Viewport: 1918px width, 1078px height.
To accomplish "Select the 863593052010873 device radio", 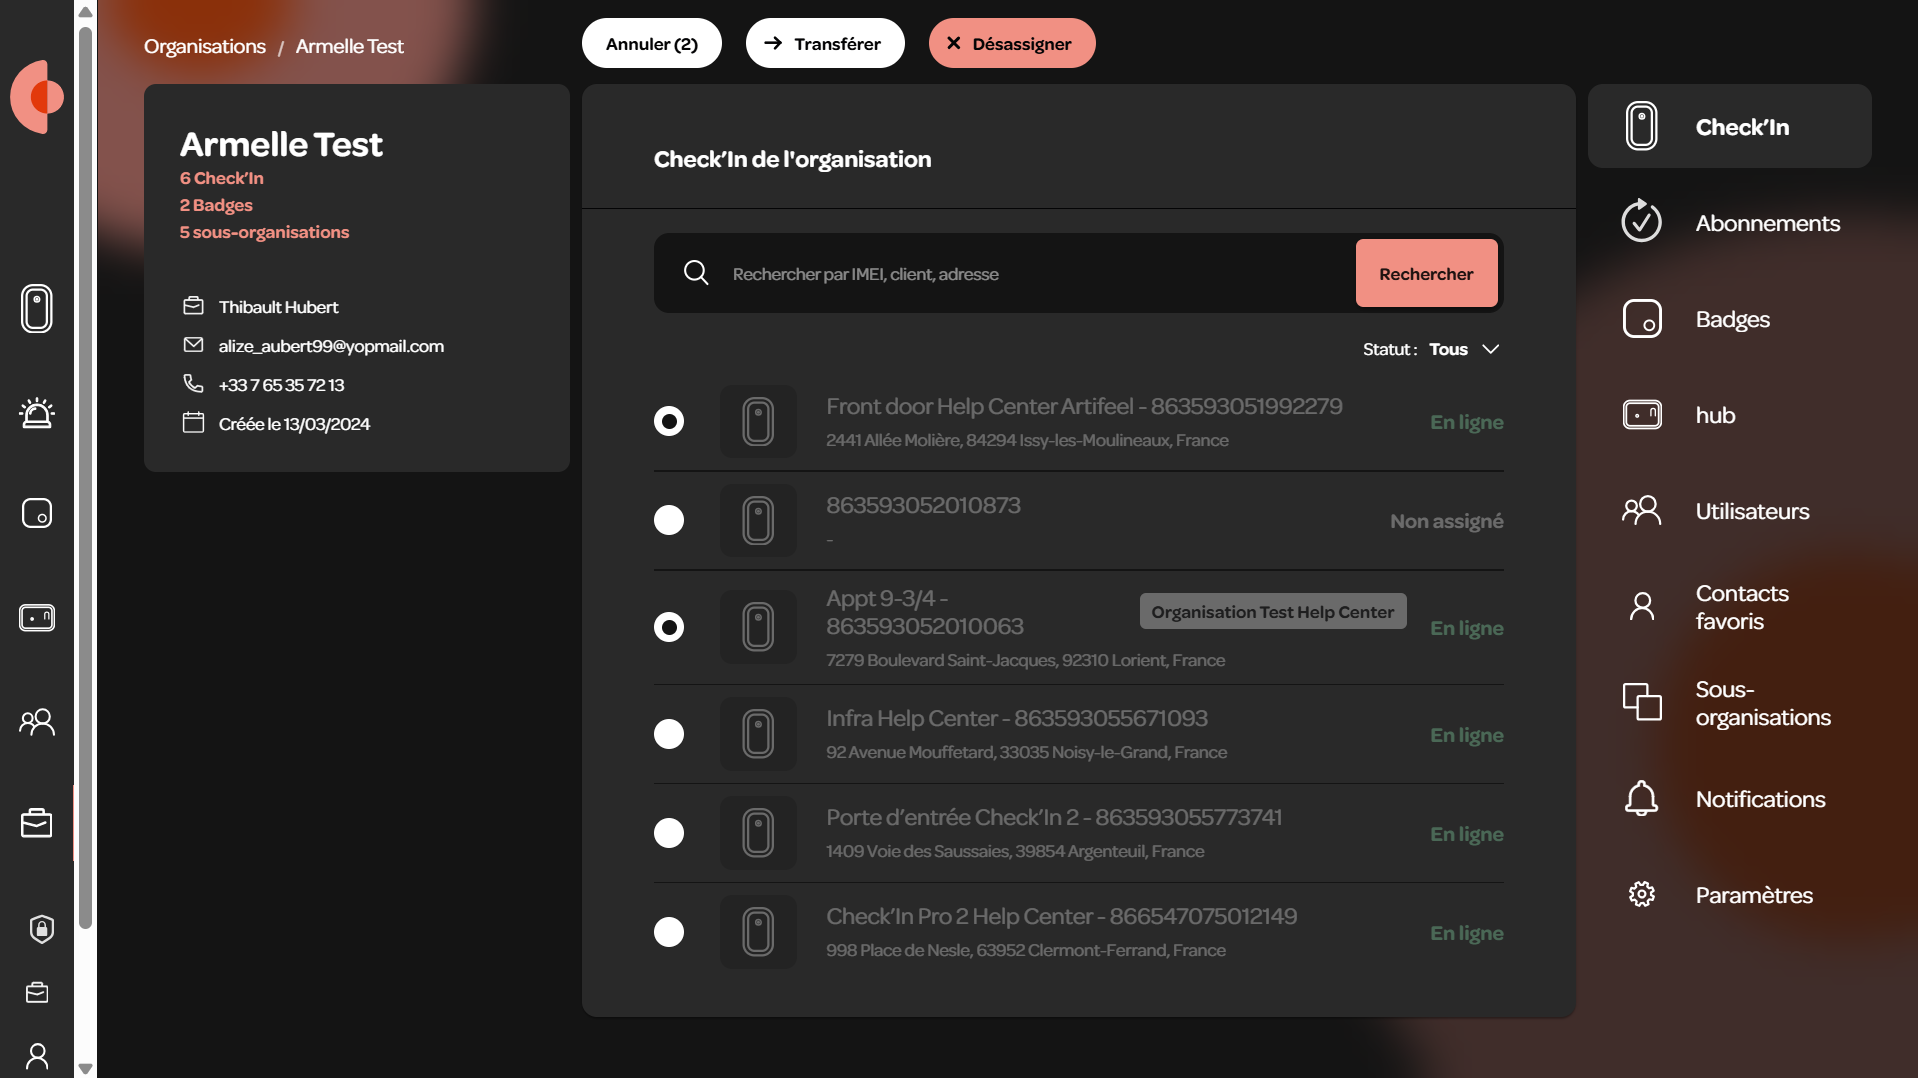I will pyautogui.click(x=669, y=520).
